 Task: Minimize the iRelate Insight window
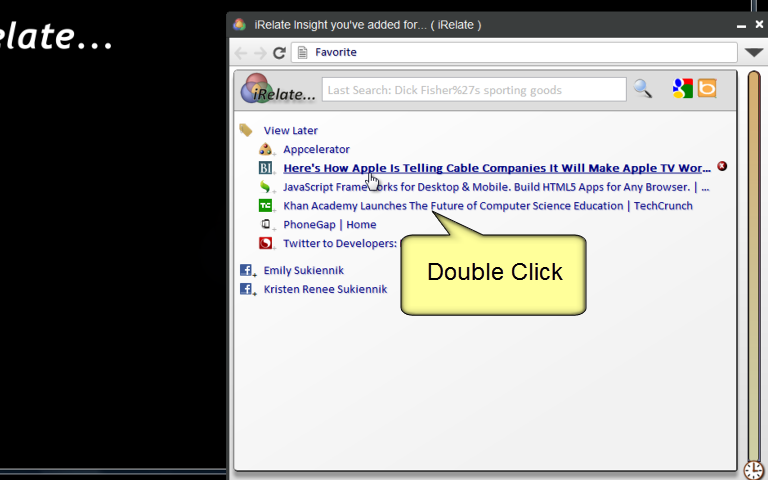point(741,25)
